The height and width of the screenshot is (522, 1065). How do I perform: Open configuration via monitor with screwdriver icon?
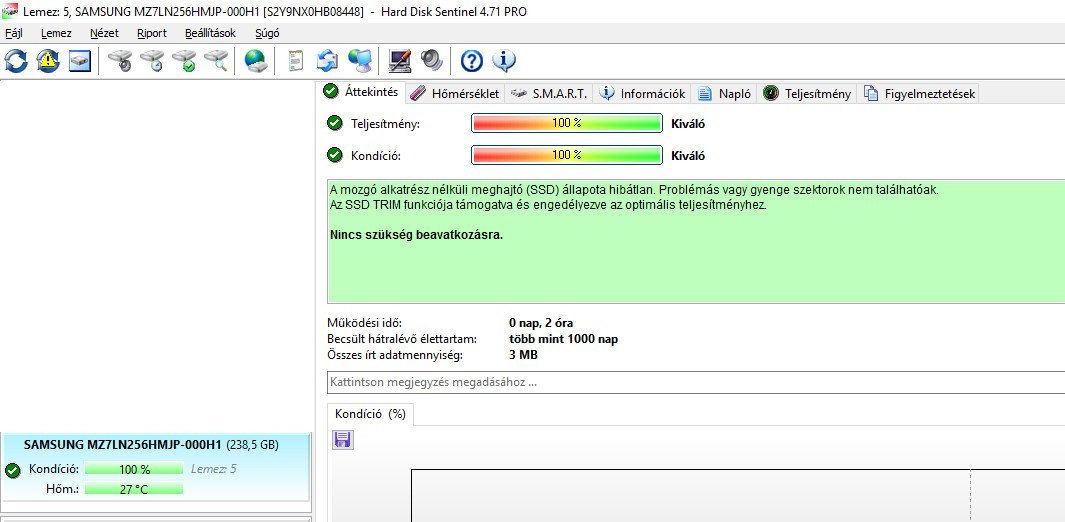click(400, 61)
